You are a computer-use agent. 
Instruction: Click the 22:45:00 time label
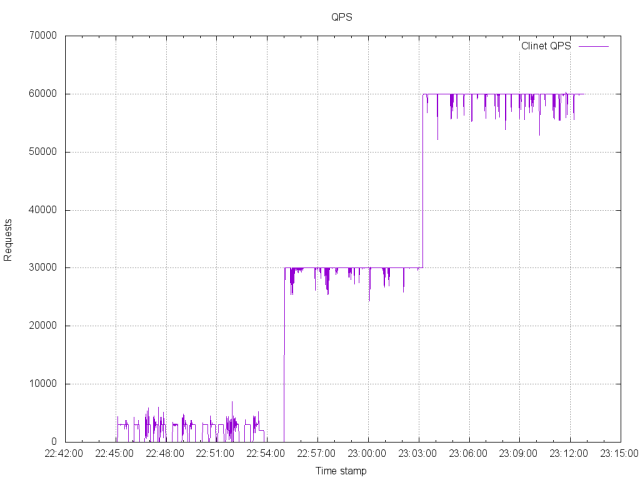pos(114,453)
